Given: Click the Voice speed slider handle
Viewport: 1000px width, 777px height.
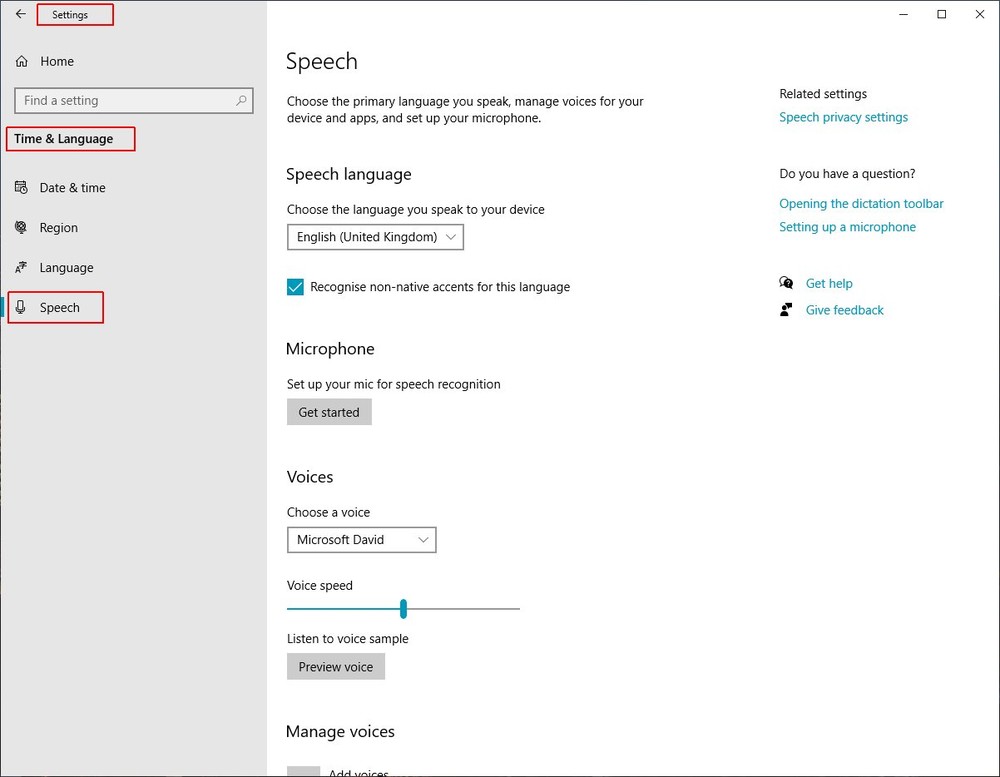Looking at the screenshot, I should (x=403, y=609).
